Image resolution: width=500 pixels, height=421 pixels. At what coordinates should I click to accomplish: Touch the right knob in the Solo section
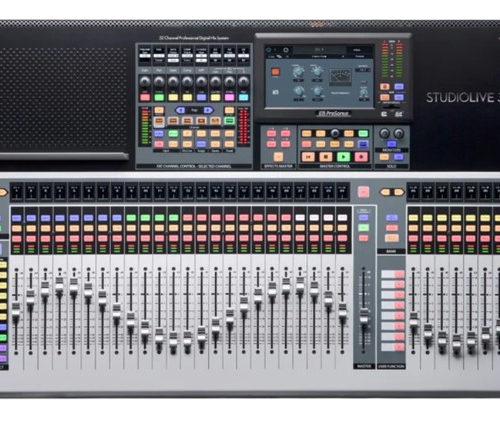[399, 134]
